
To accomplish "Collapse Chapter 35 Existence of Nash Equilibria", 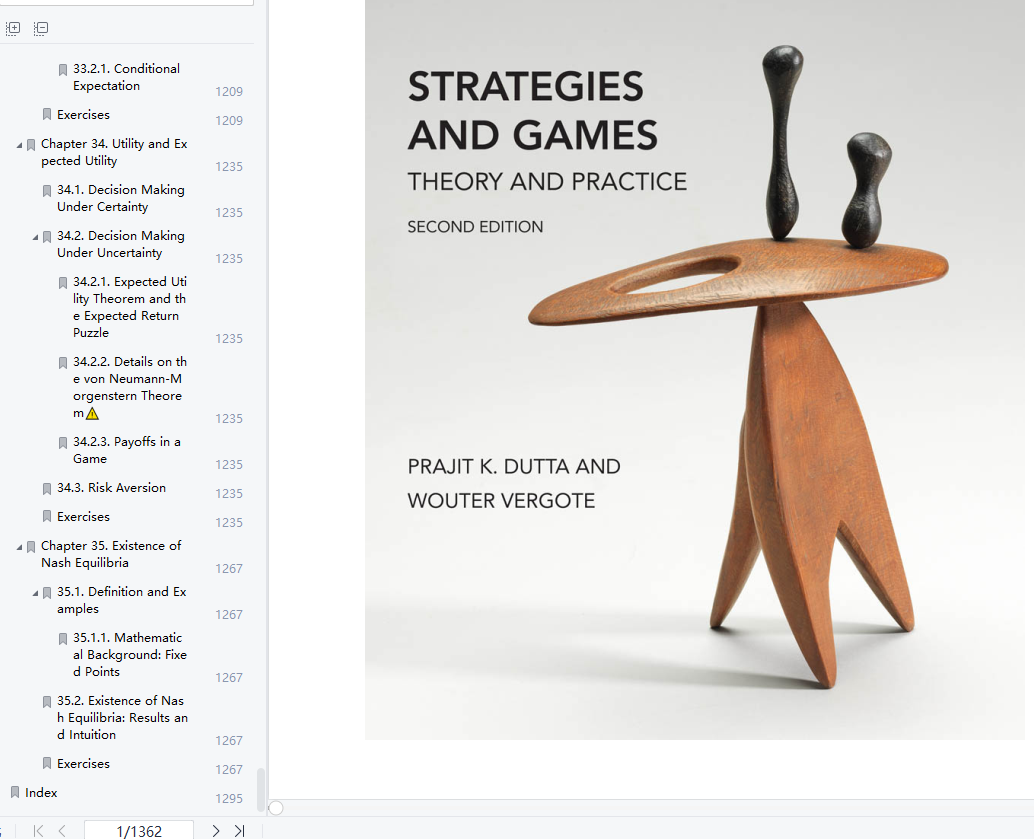I will pos(19,547).
